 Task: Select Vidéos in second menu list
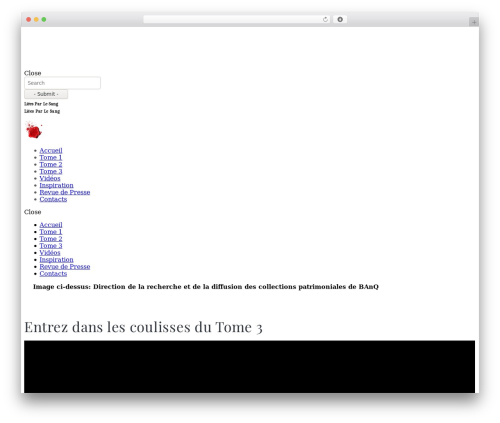50,253
